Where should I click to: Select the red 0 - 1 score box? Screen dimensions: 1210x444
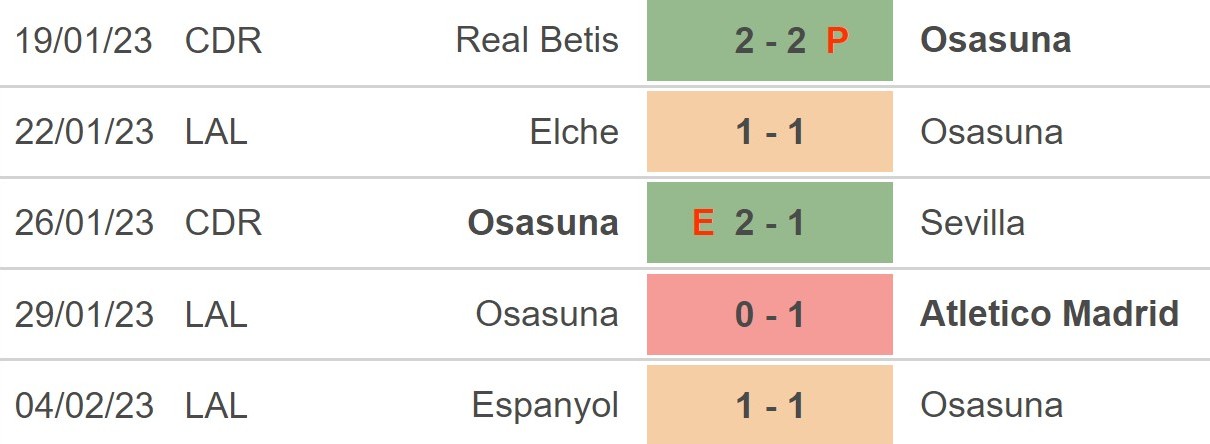pos(770,315)
